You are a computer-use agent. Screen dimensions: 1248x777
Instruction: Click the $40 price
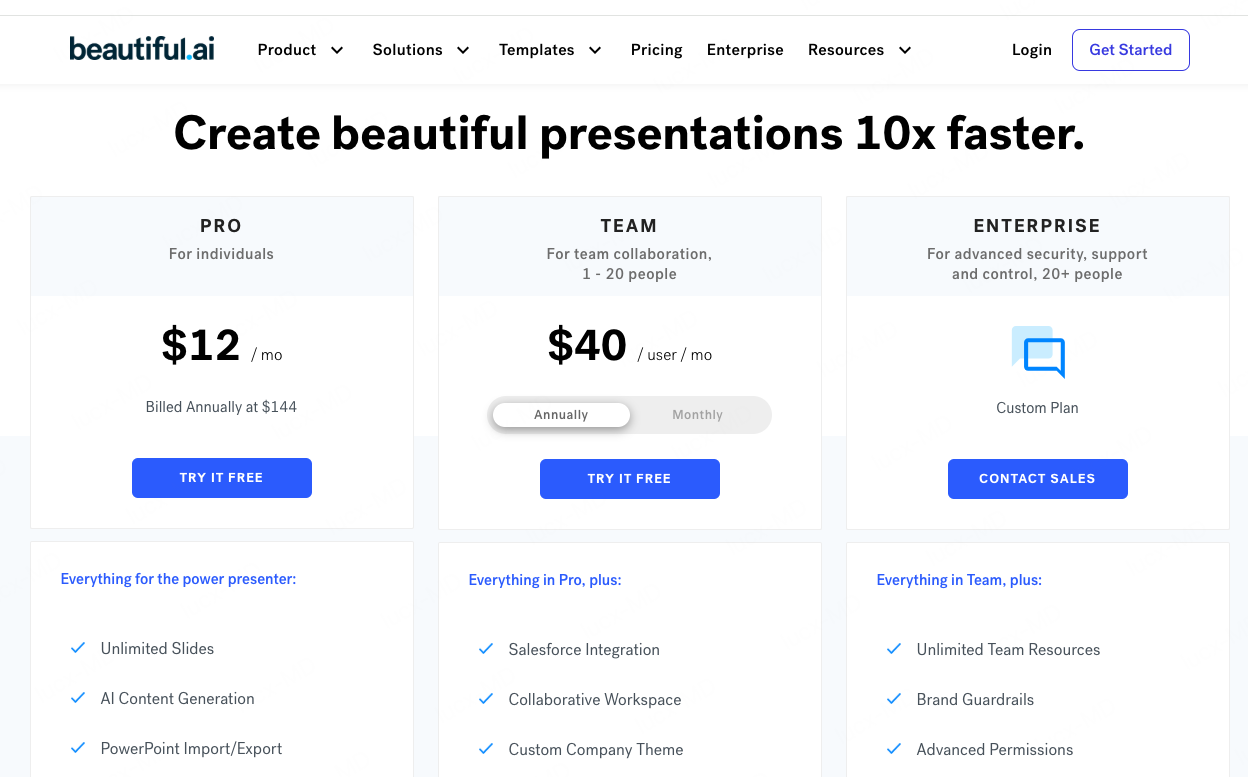(x=587, y=345)
